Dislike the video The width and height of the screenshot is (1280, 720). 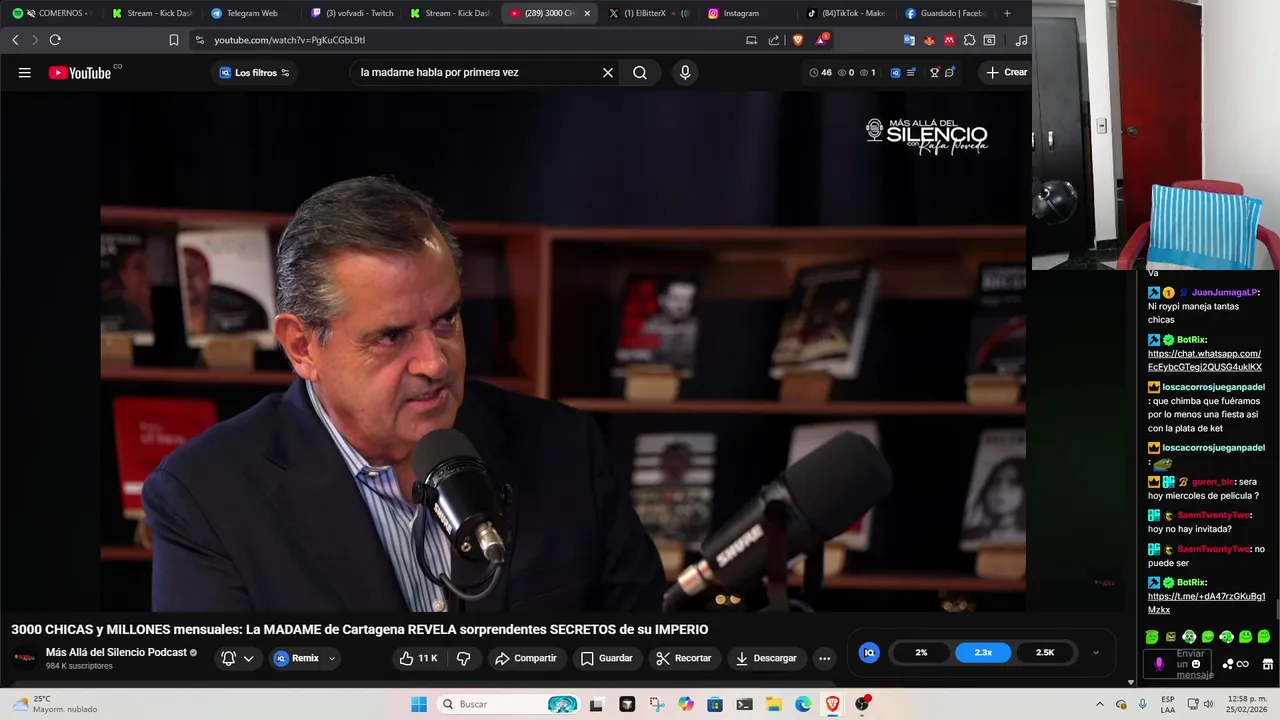(463, 658)
